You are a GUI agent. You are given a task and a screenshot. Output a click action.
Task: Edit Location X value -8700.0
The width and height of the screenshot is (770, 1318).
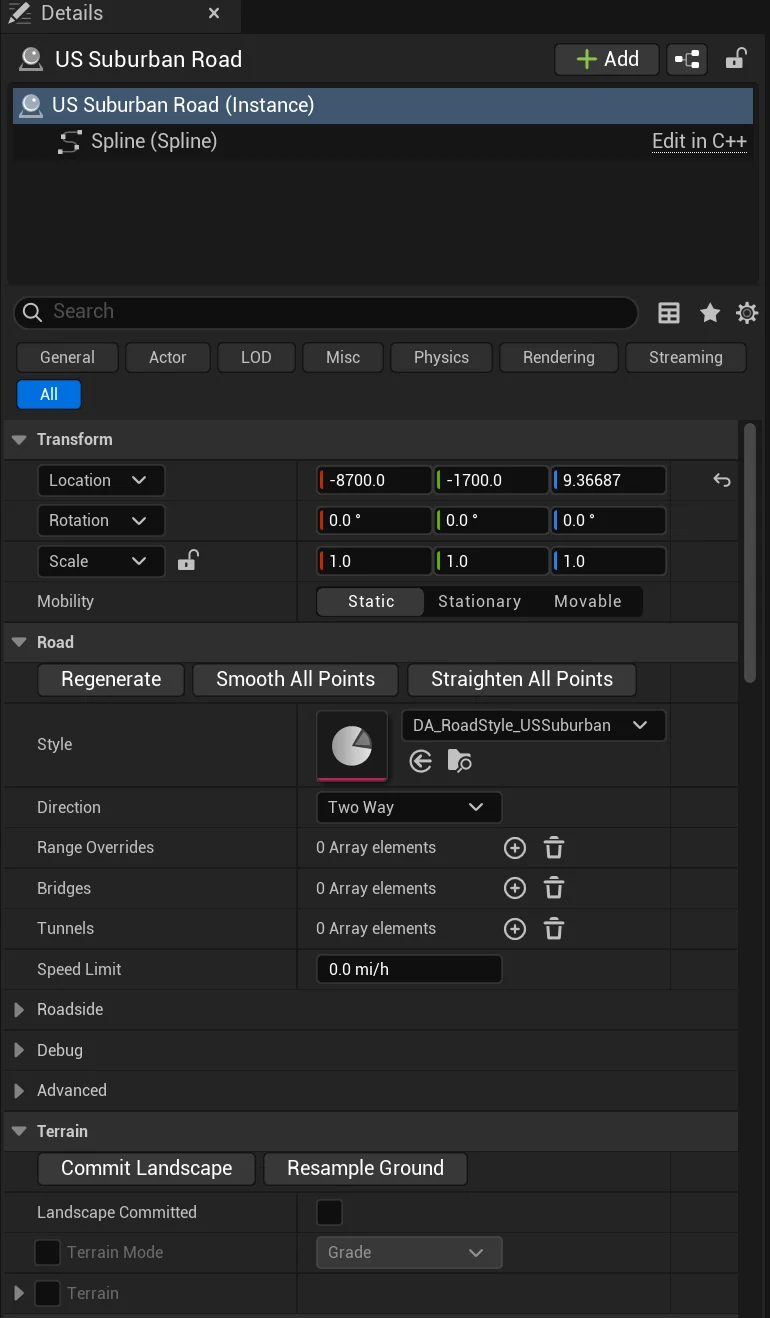click(x=374, y=480)
